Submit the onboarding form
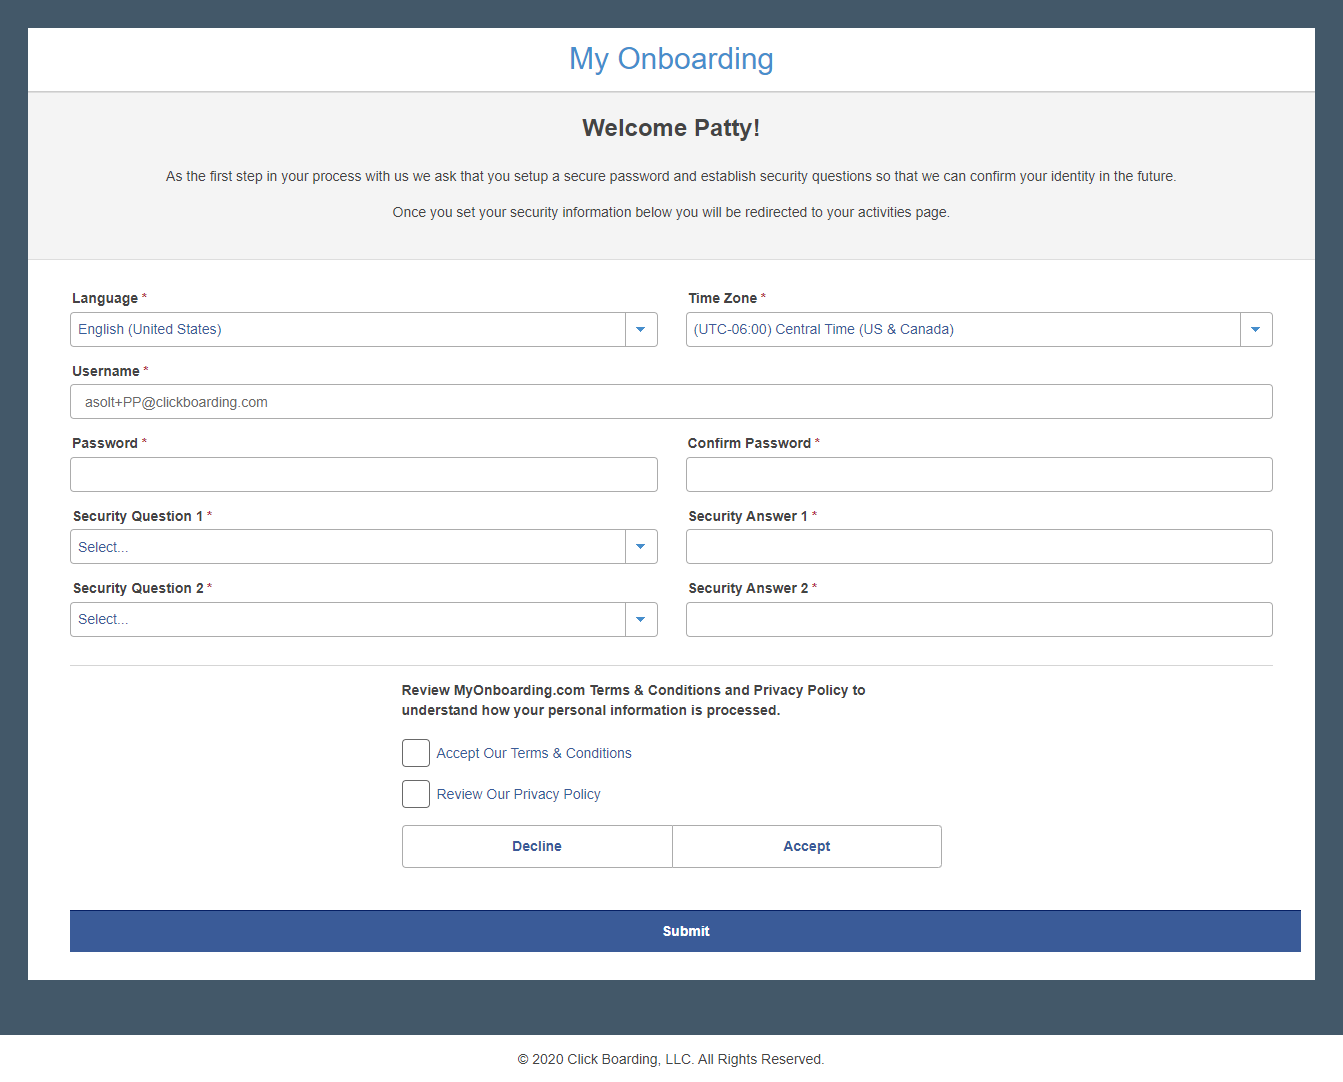This screenshot has height=1082, width=1343. pyautogui.click(x=685, y=931)
